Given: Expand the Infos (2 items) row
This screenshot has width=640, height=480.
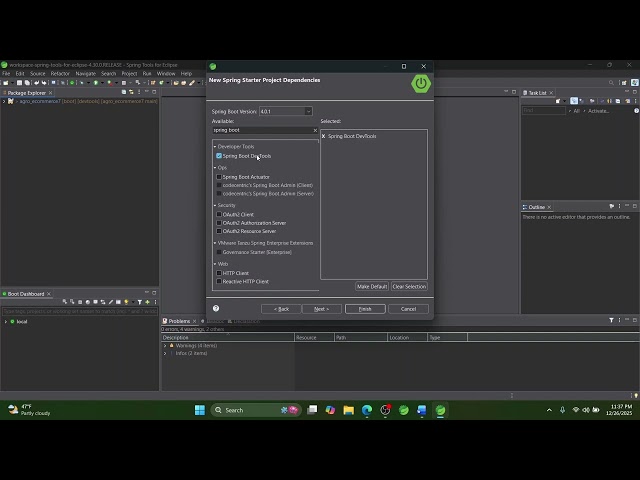Looking at the screenshot, I should coord(165,353).
